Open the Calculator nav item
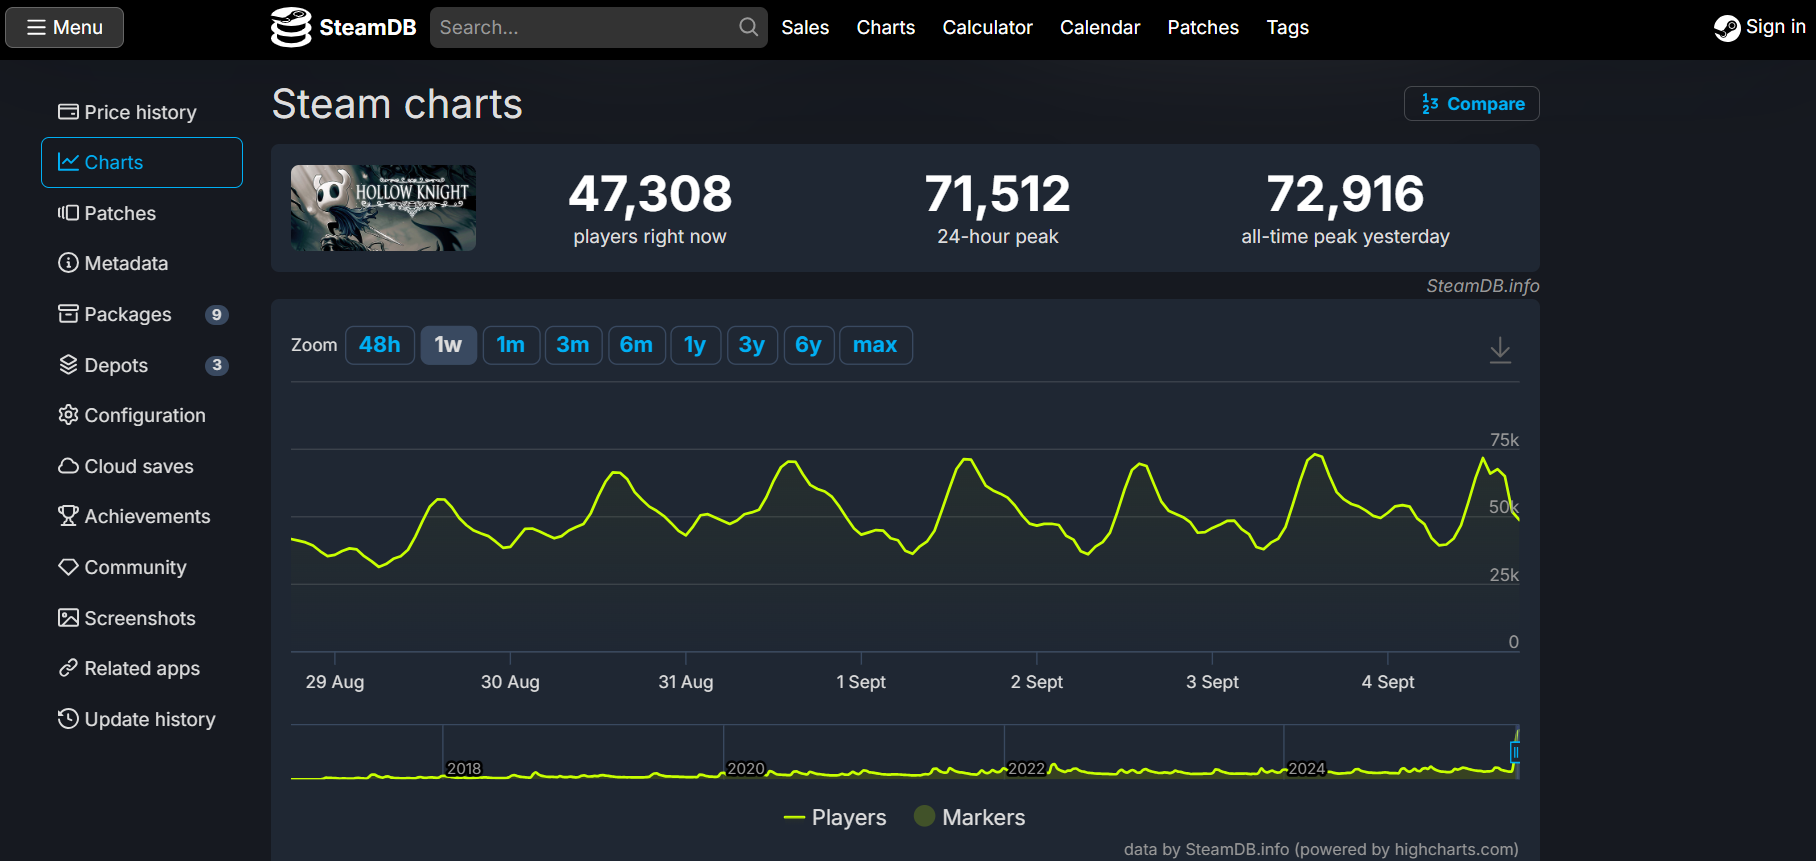Image resolution: width=1816 pixels, height=861 pixels. click(x=987, y=27)
